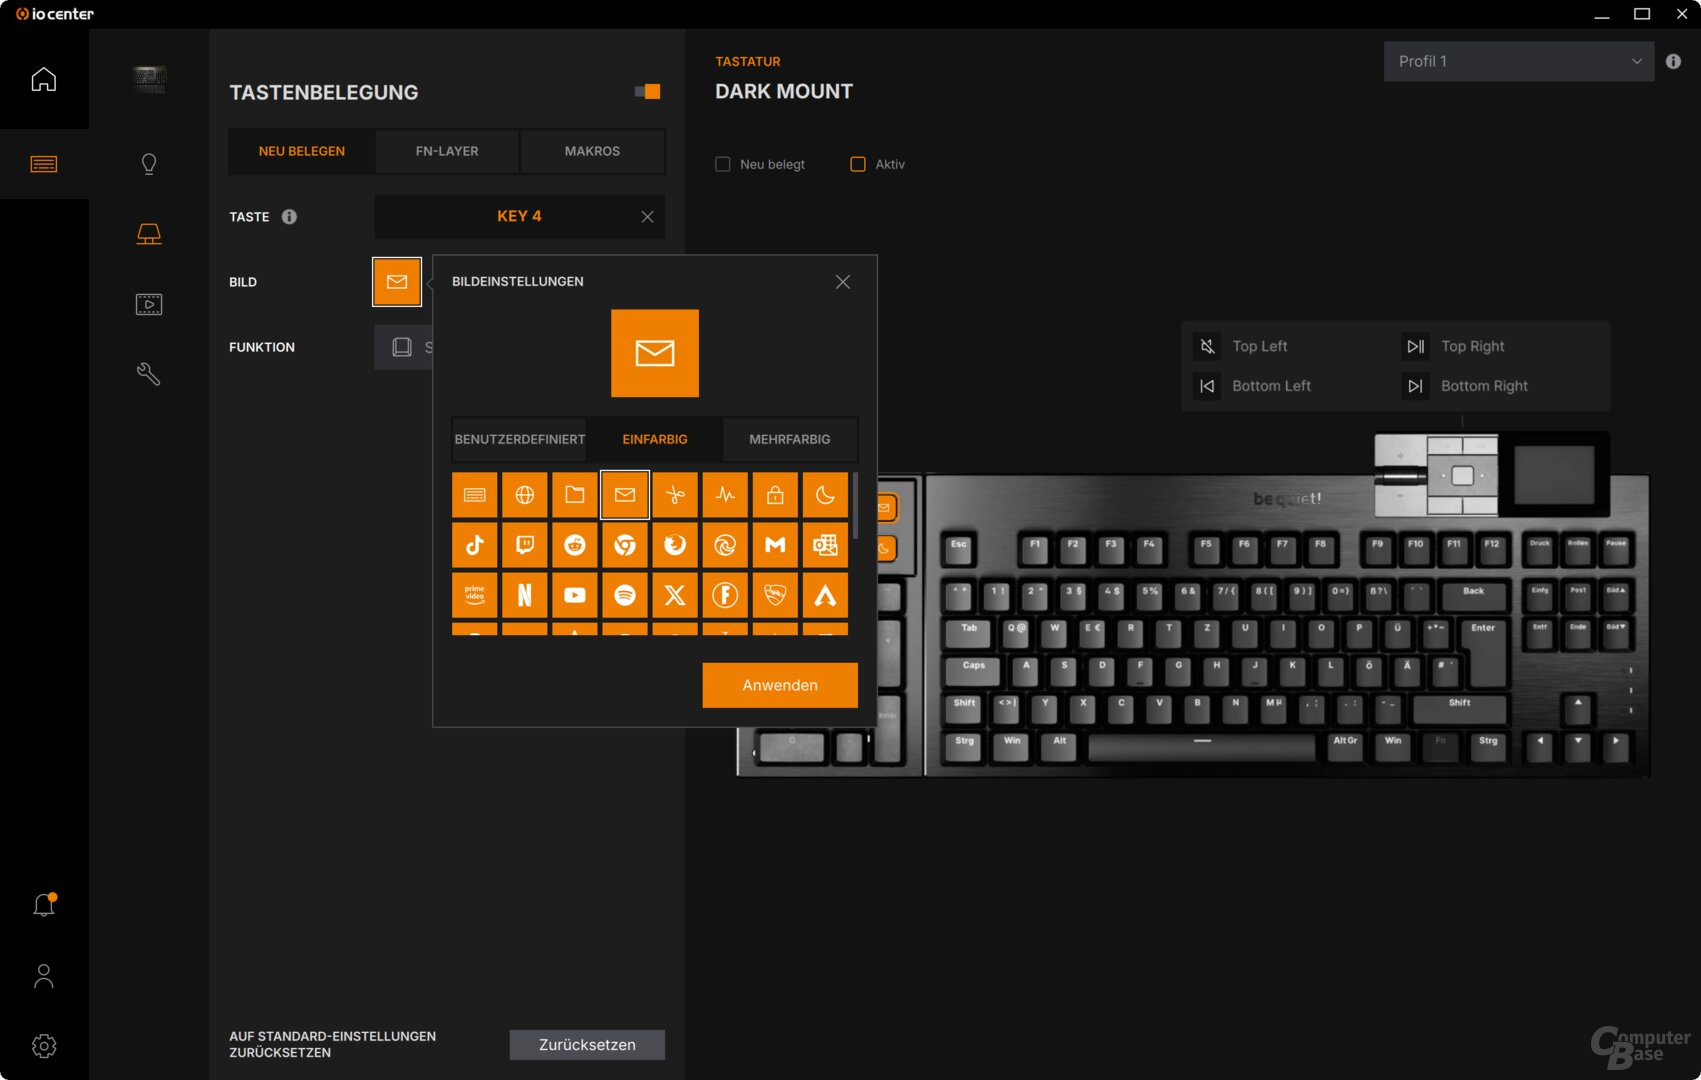Select the TikTok icon in the grid

(475, 545)
